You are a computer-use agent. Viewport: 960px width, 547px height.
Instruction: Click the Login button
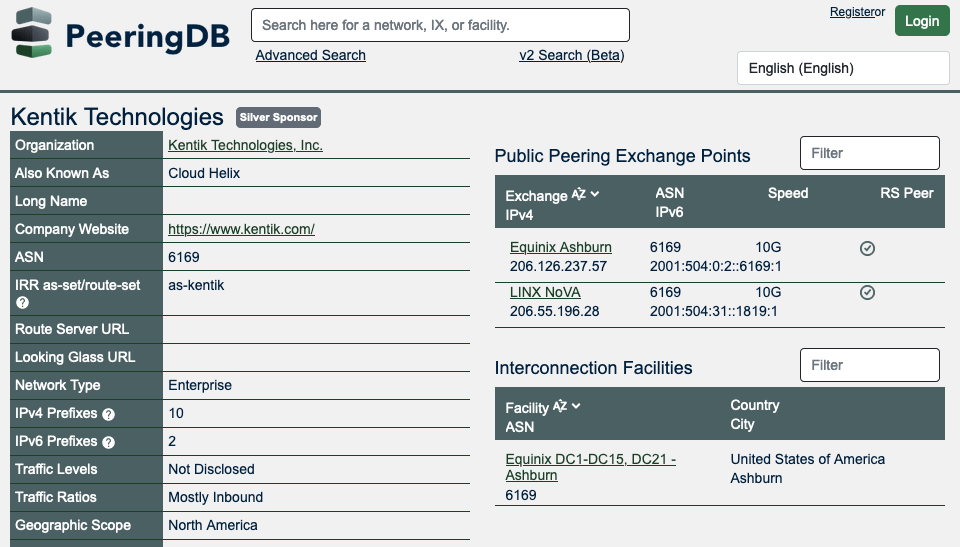[x=922, y=21]
